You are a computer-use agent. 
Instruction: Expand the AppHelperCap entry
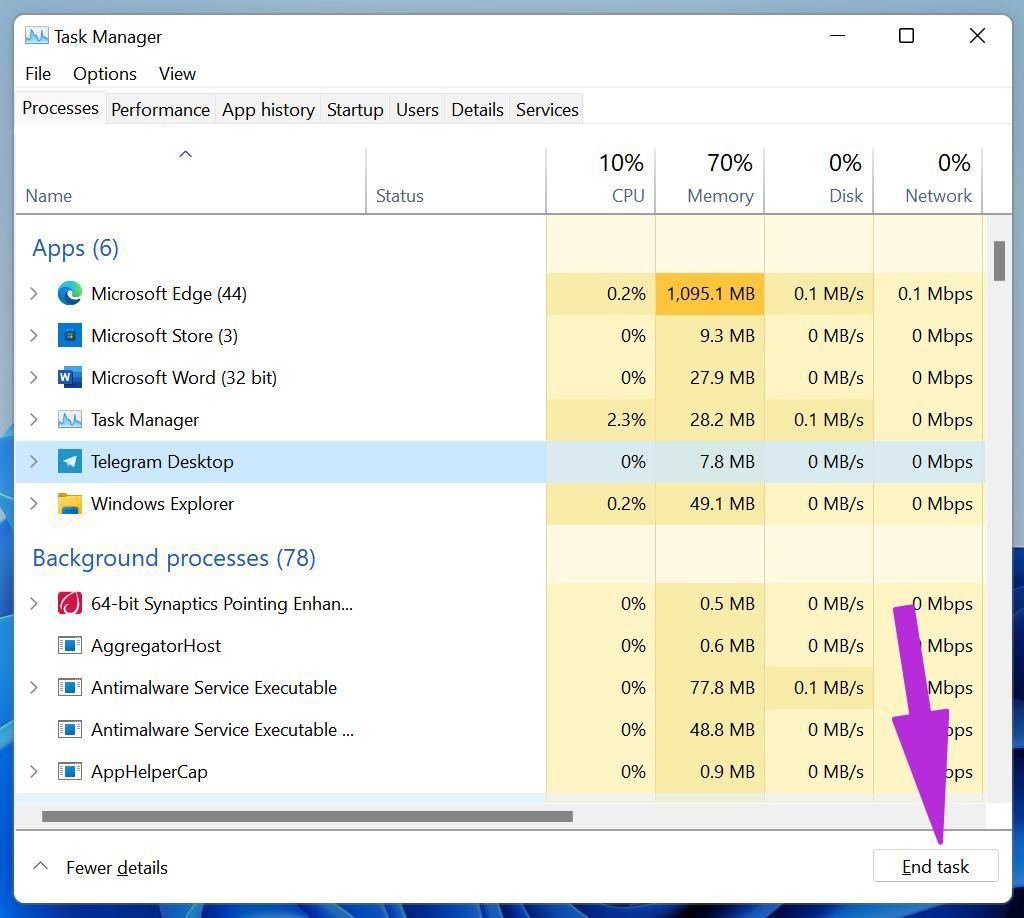tap(34, 772)
